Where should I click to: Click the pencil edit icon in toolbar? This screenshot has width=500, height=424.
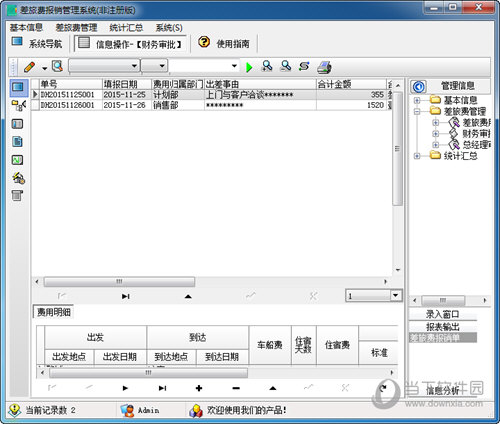(30, 67)
